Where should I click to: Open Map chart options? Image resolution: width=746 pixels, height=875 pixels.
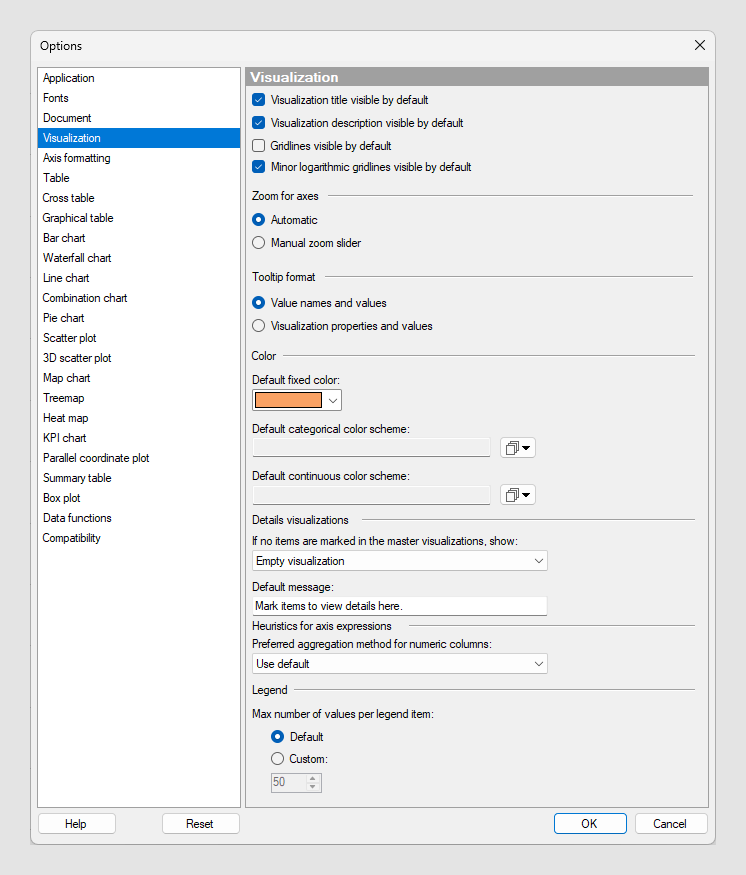(139, 378)
